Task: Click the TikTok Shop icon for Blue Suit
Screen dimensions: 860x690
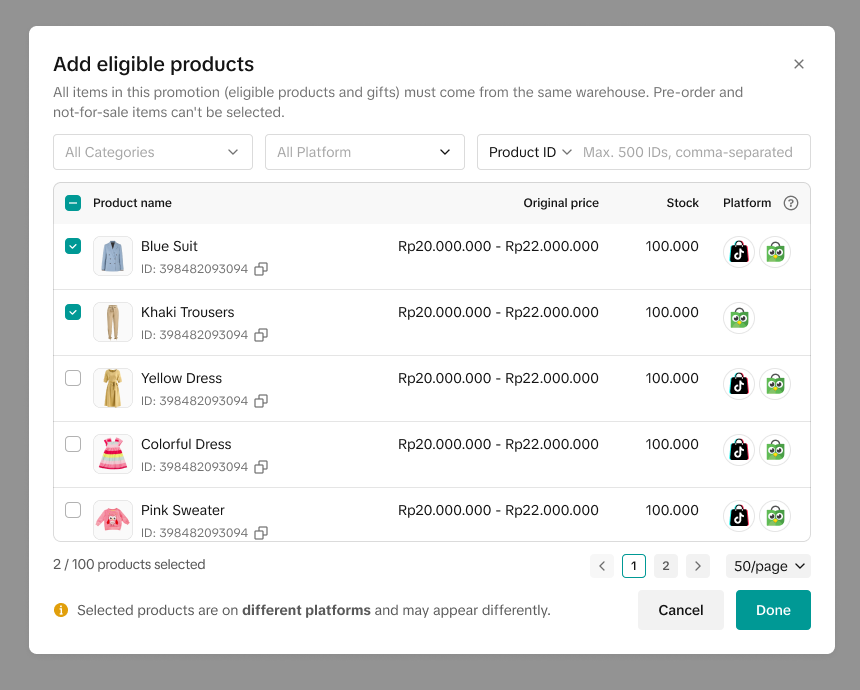Action: 738,252
